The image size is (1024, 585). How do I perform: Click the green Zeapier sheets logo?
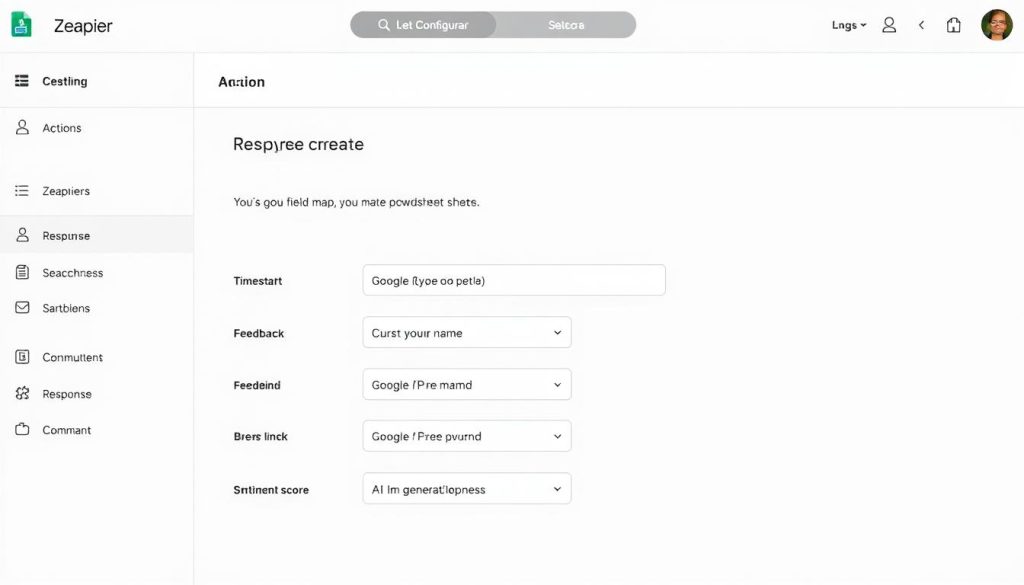click(x=21, y=25)
